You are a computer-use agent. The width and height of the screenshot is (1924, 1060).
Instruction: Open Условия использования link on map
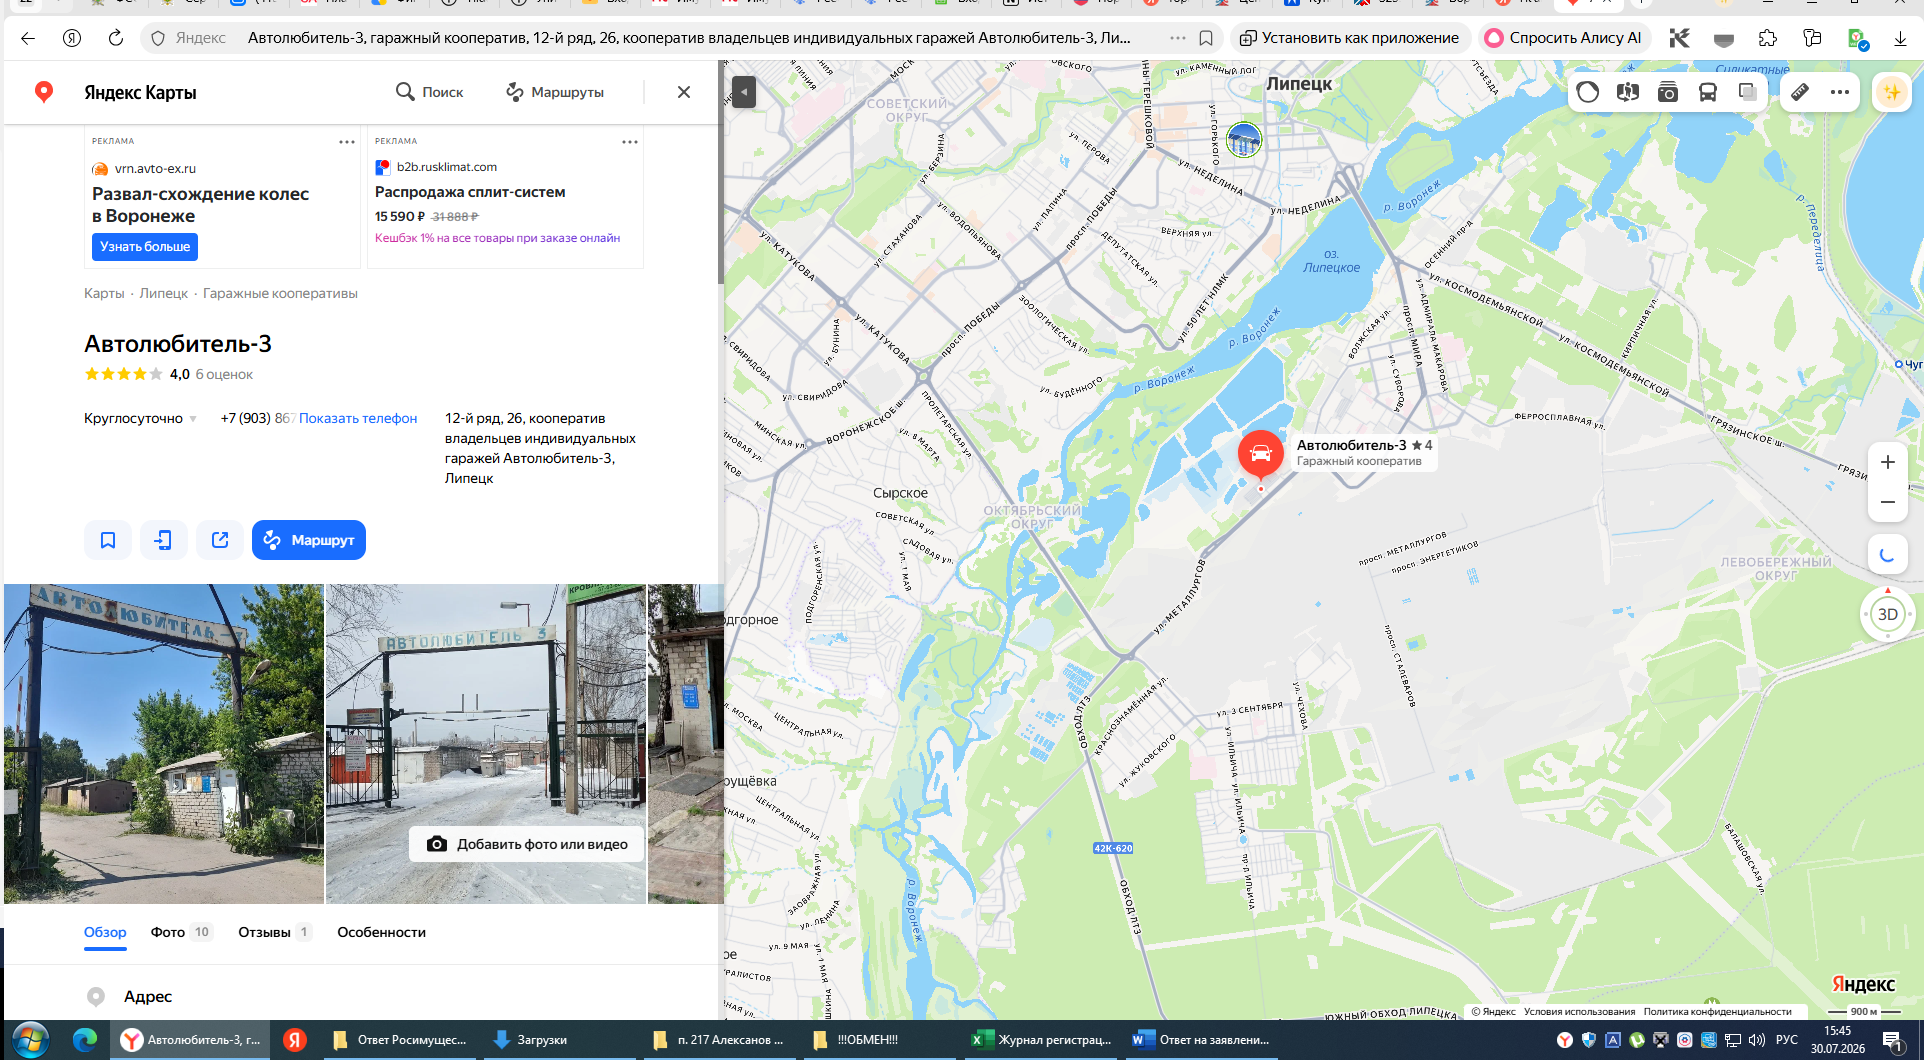pyautogui.click(x=1580, y=1012)
